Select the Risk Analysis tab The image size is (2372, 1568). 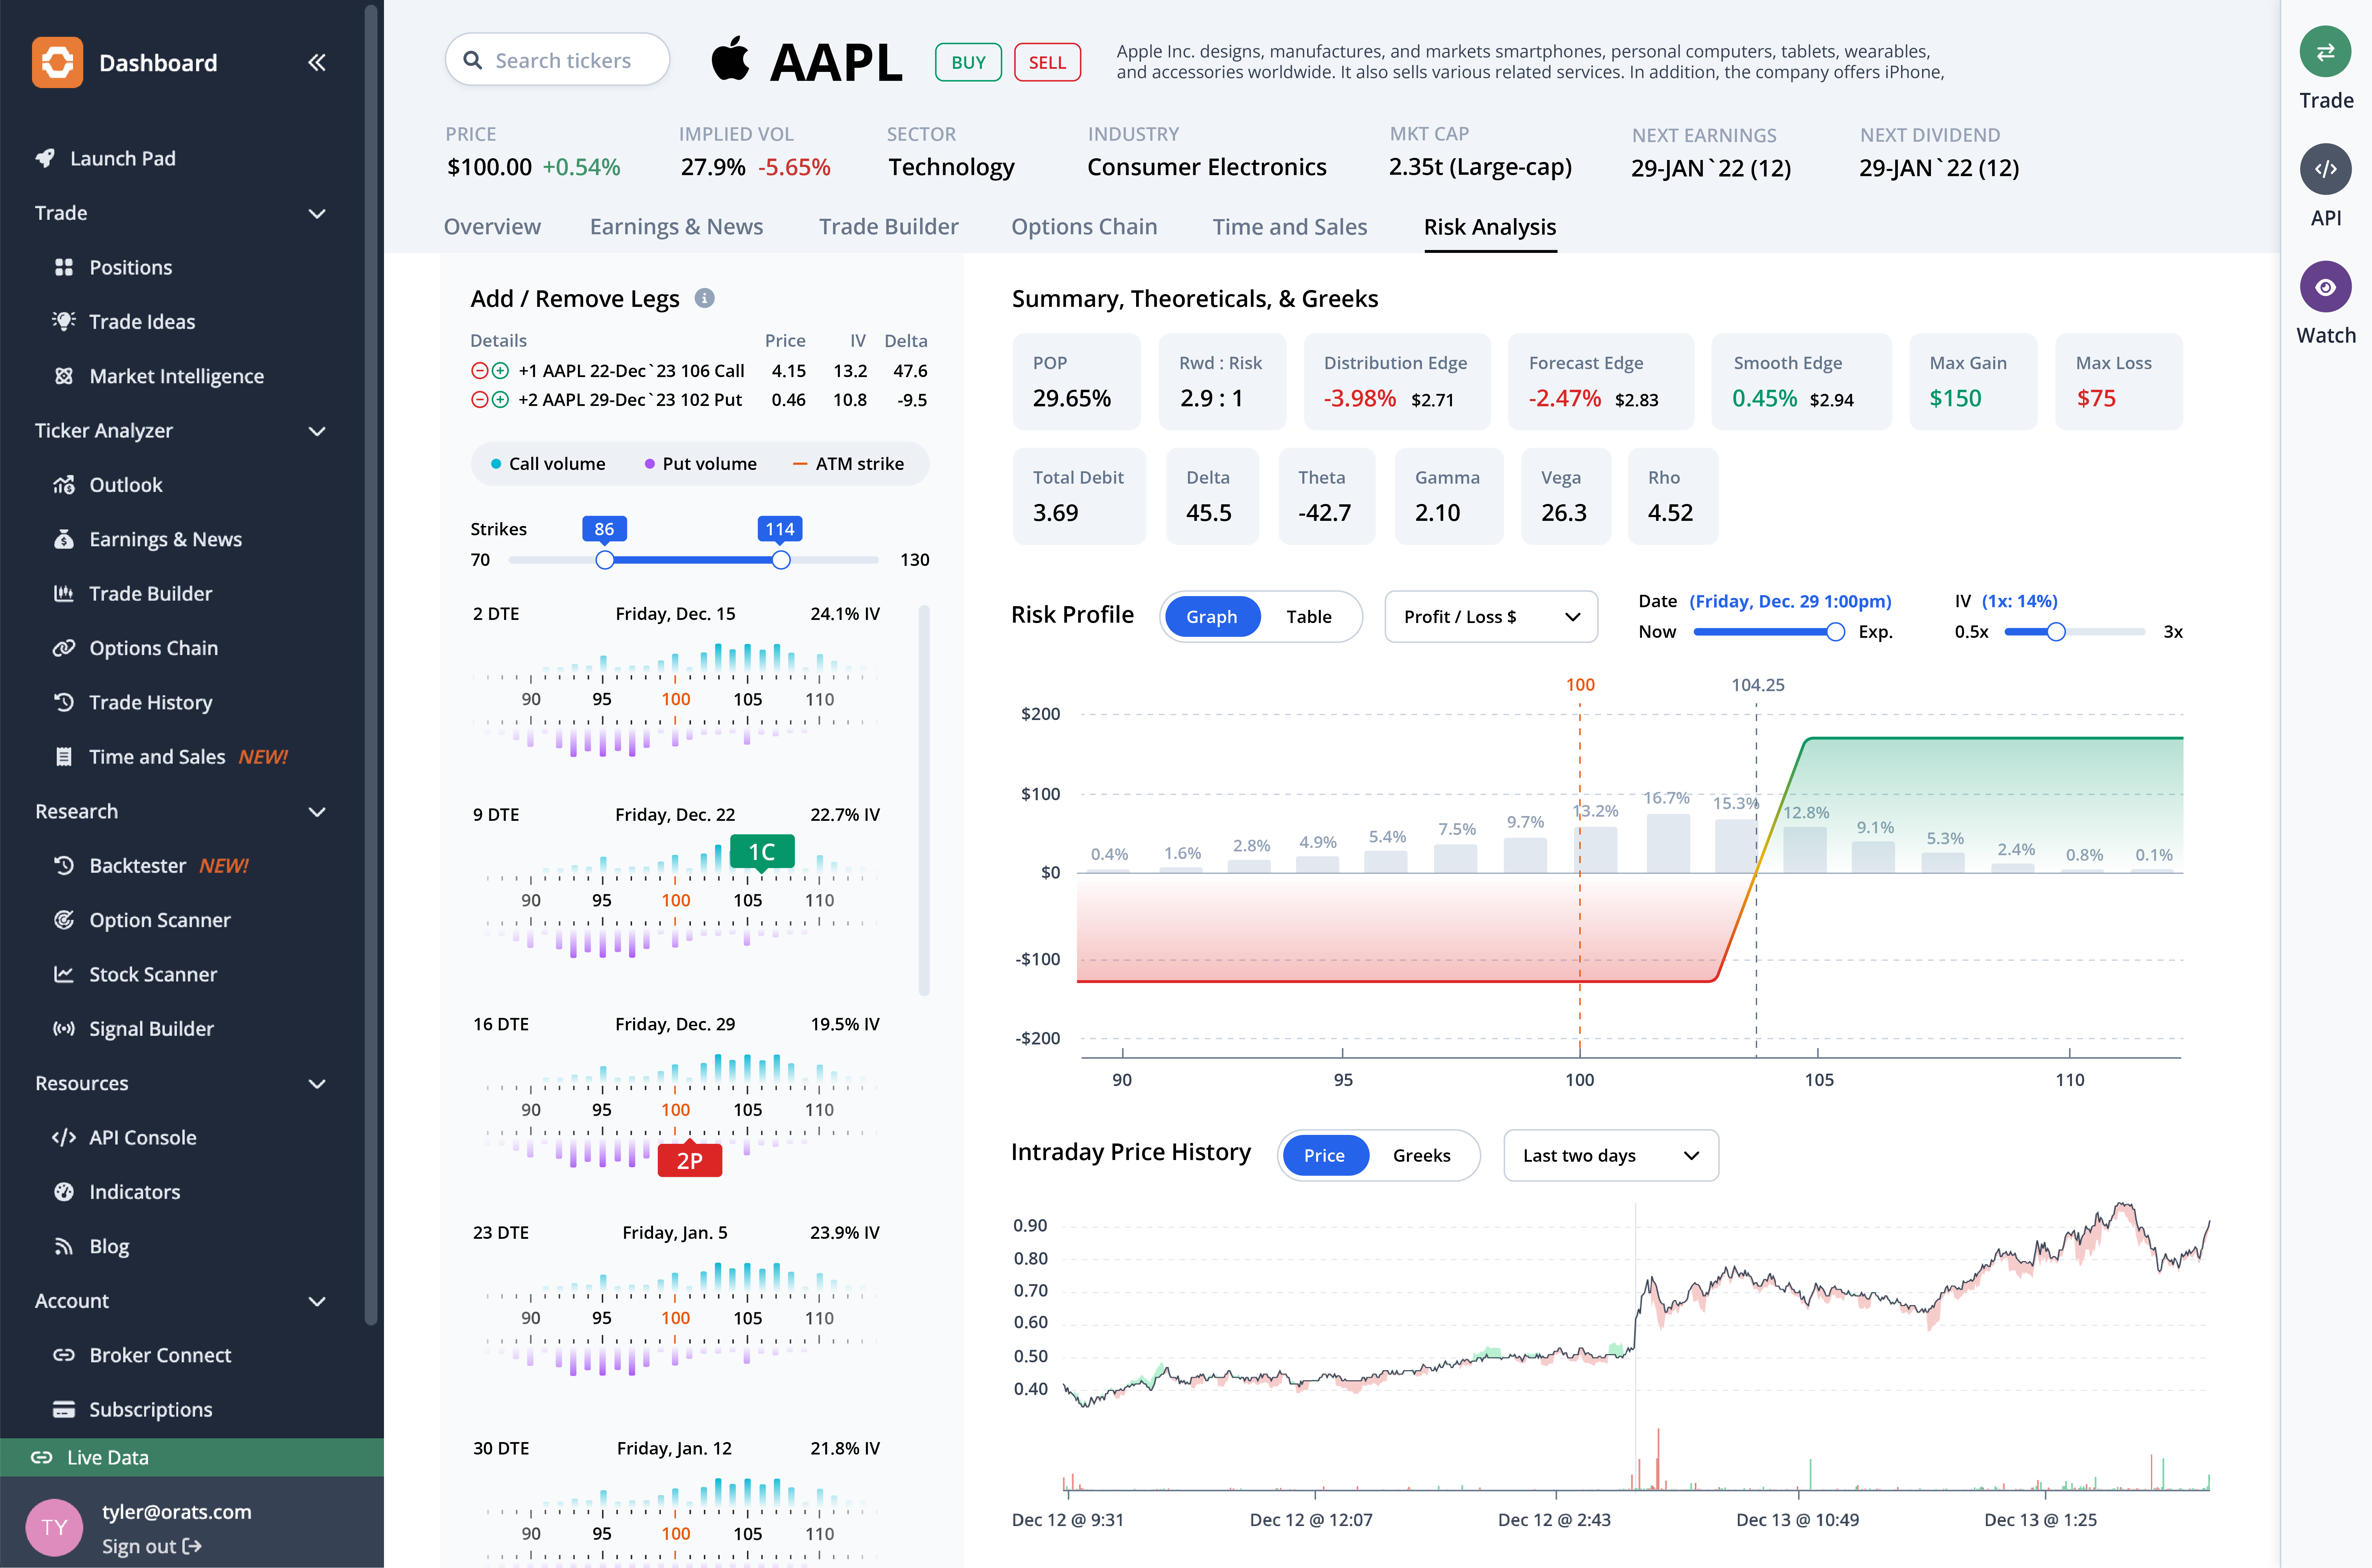(x=1490, y=227)
